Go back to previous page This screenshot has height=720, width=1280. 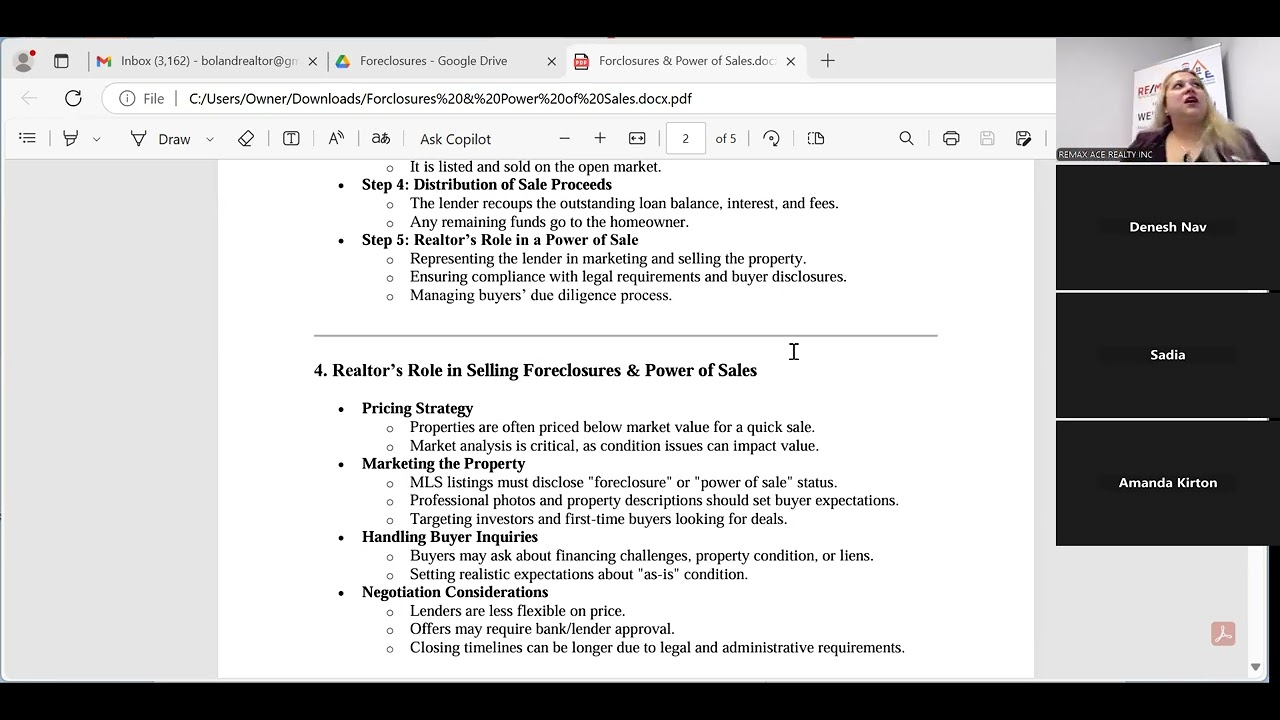click(x=29, y=98)
